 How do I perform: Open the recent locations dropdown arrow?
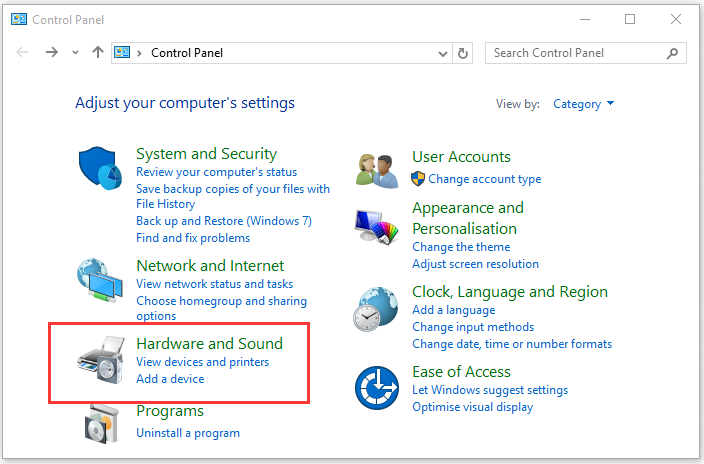coord(75,53)
